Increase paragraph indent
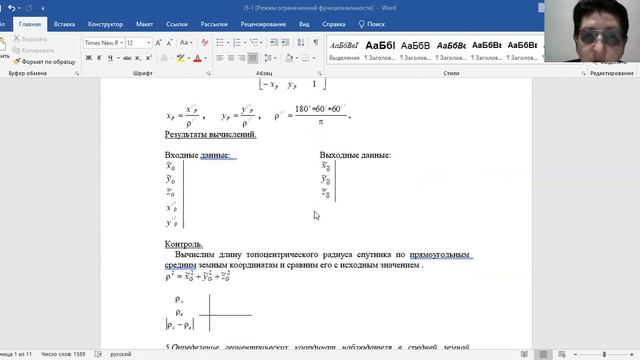The height and width of the screenshot is (360, 640). [x=285, y=42]
